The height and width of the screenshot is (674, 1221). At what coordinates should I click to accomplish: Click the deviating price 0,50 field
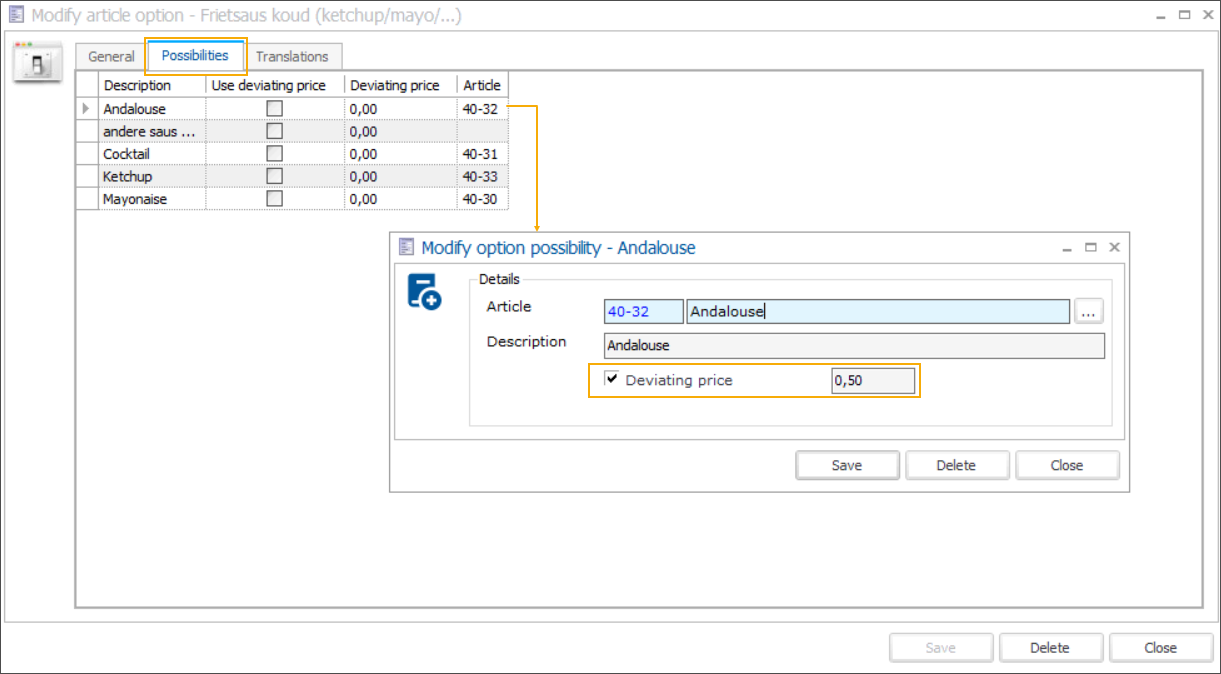point(872,381)
